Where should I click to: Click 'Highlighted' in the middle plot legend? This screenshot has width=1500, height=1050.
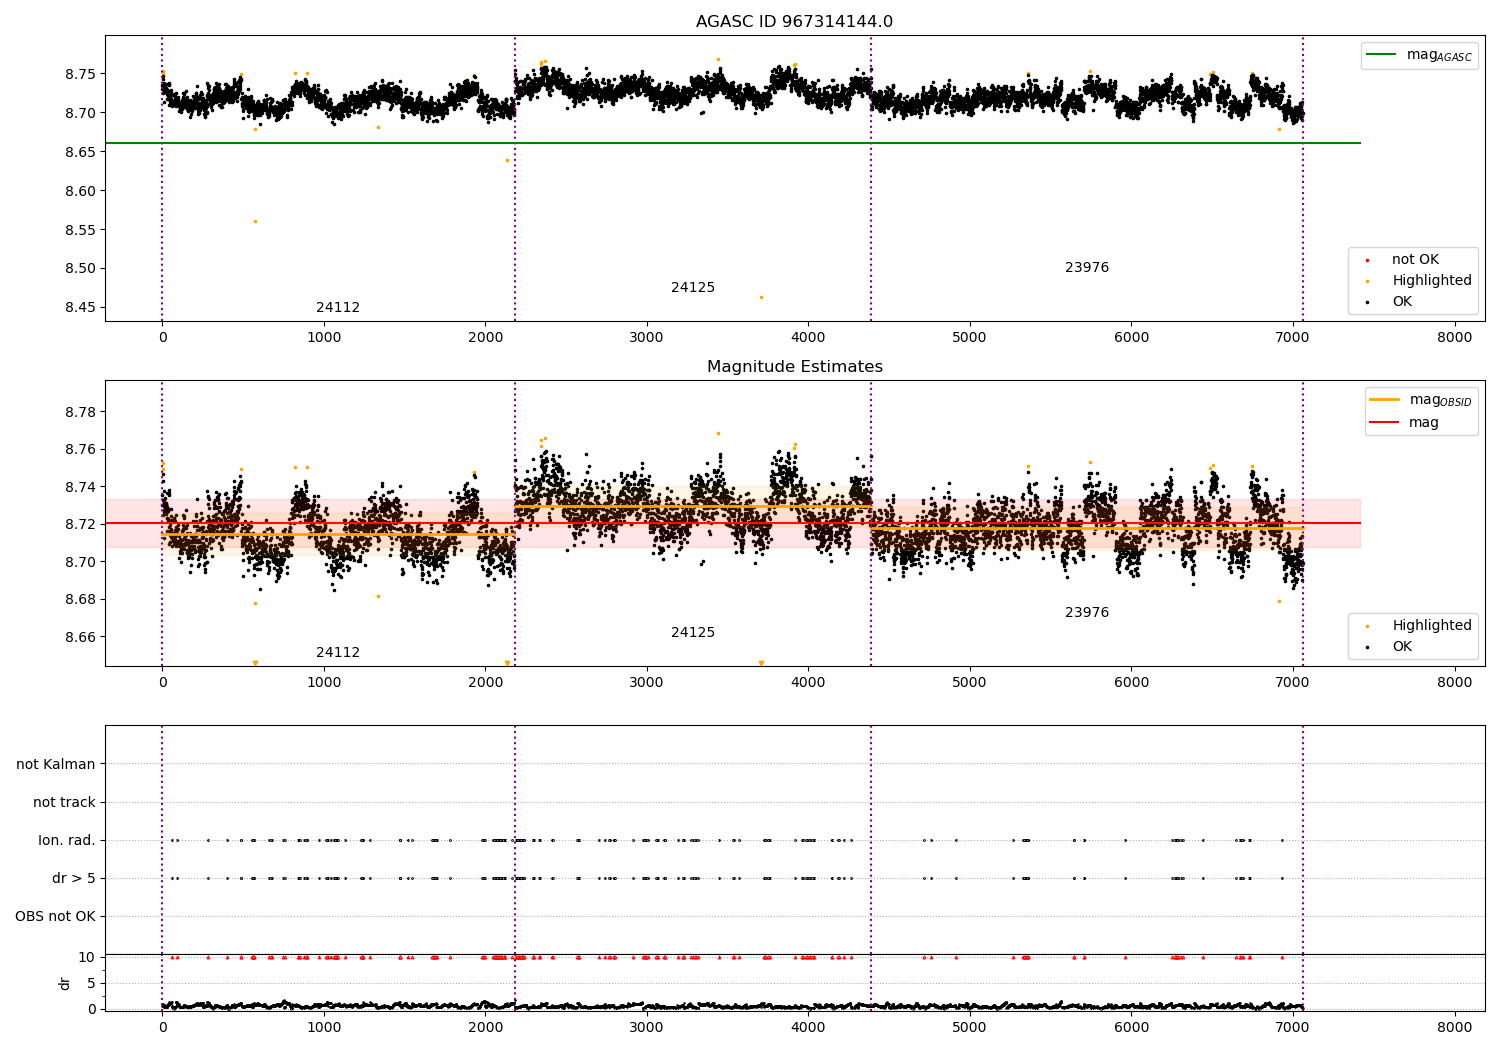[1432, 626]
